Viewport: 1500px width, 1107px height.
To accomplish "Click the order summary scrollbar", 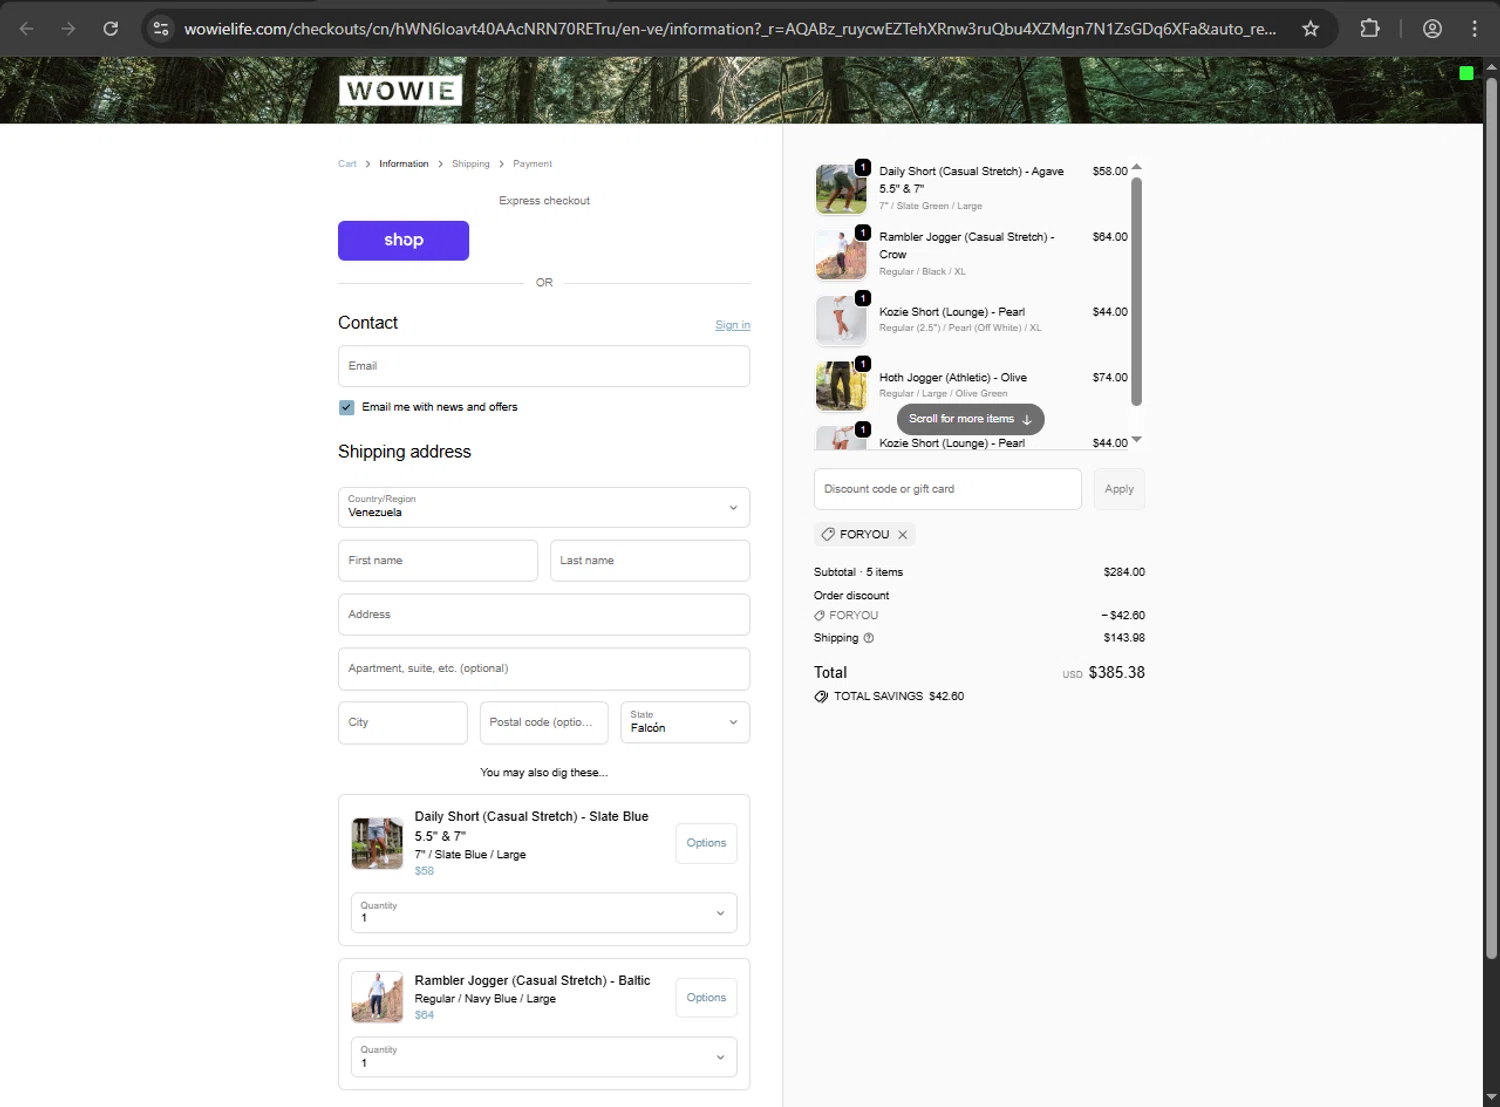I will click(1136, 290).
